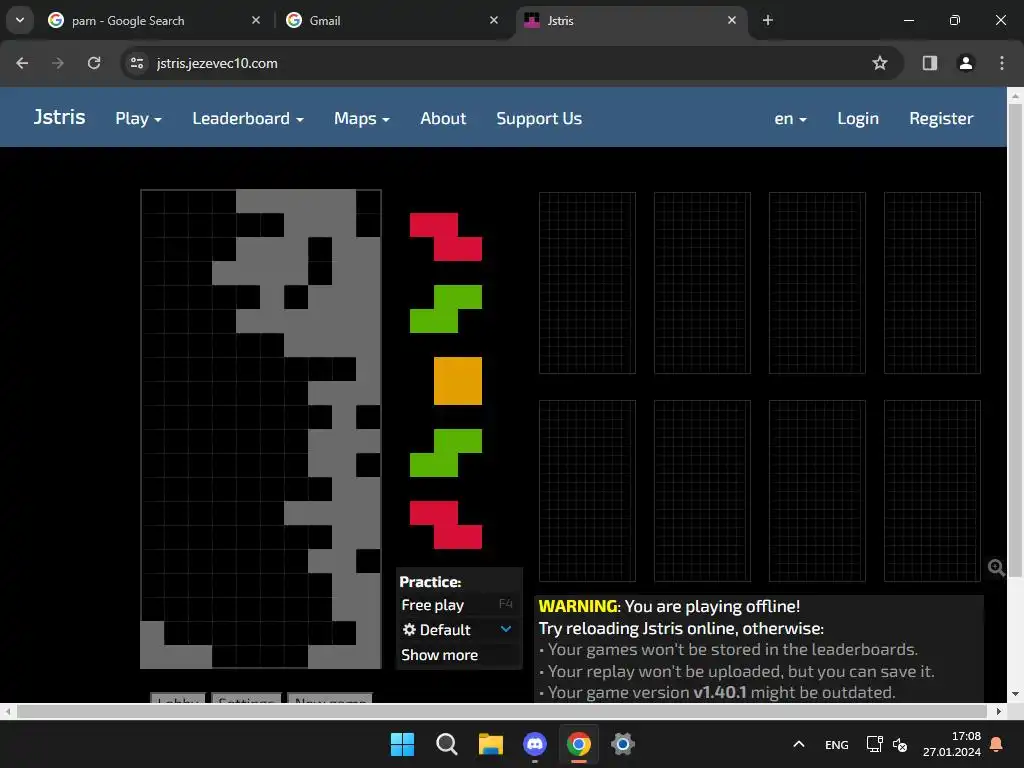Open the tab search dropdown arrow
The image size is (1024, 768).
pos(20,20)
